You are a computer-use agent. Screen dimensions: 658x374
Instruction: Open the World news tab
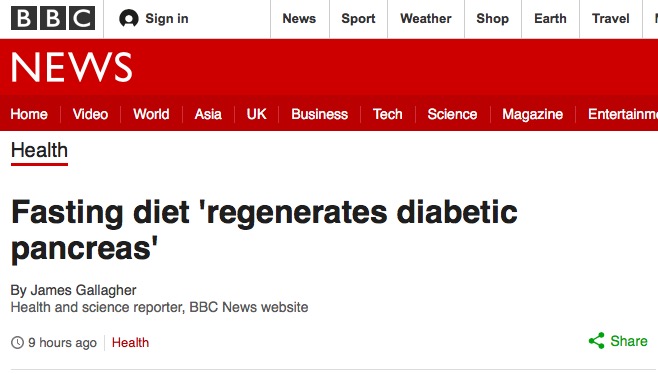coord(151,114)
